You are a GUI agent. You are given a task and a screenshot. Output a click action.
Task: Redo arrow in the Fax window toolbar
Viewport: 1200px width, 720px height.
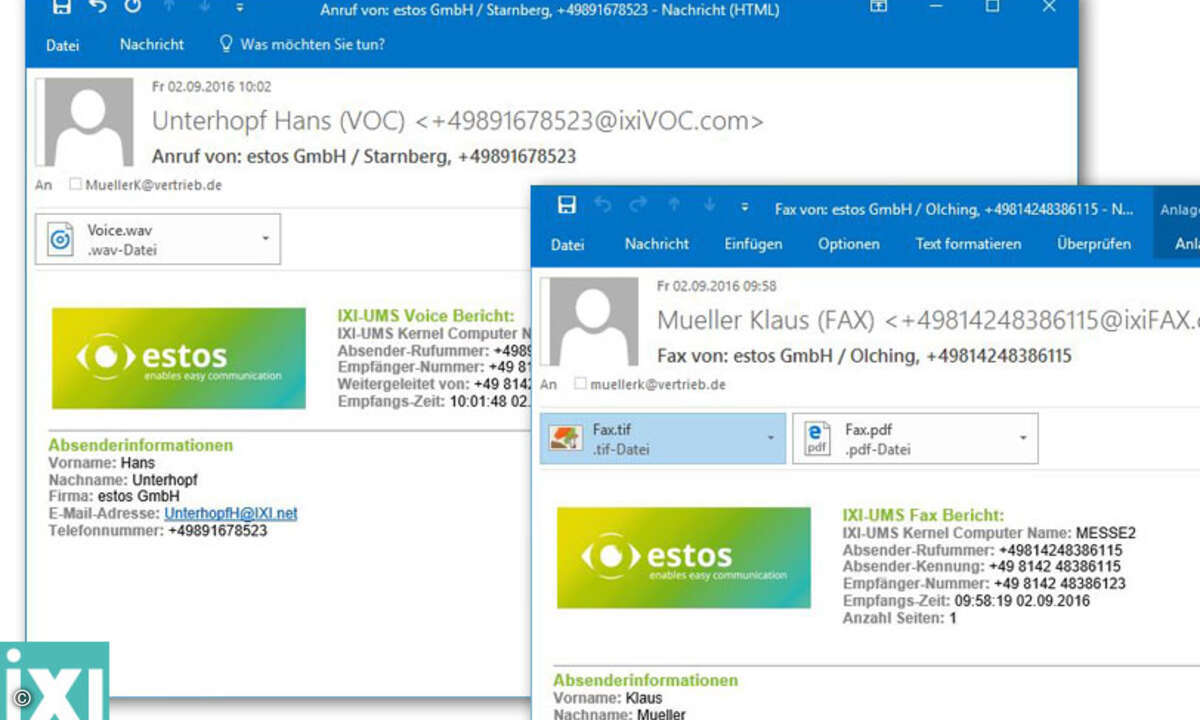638,206
